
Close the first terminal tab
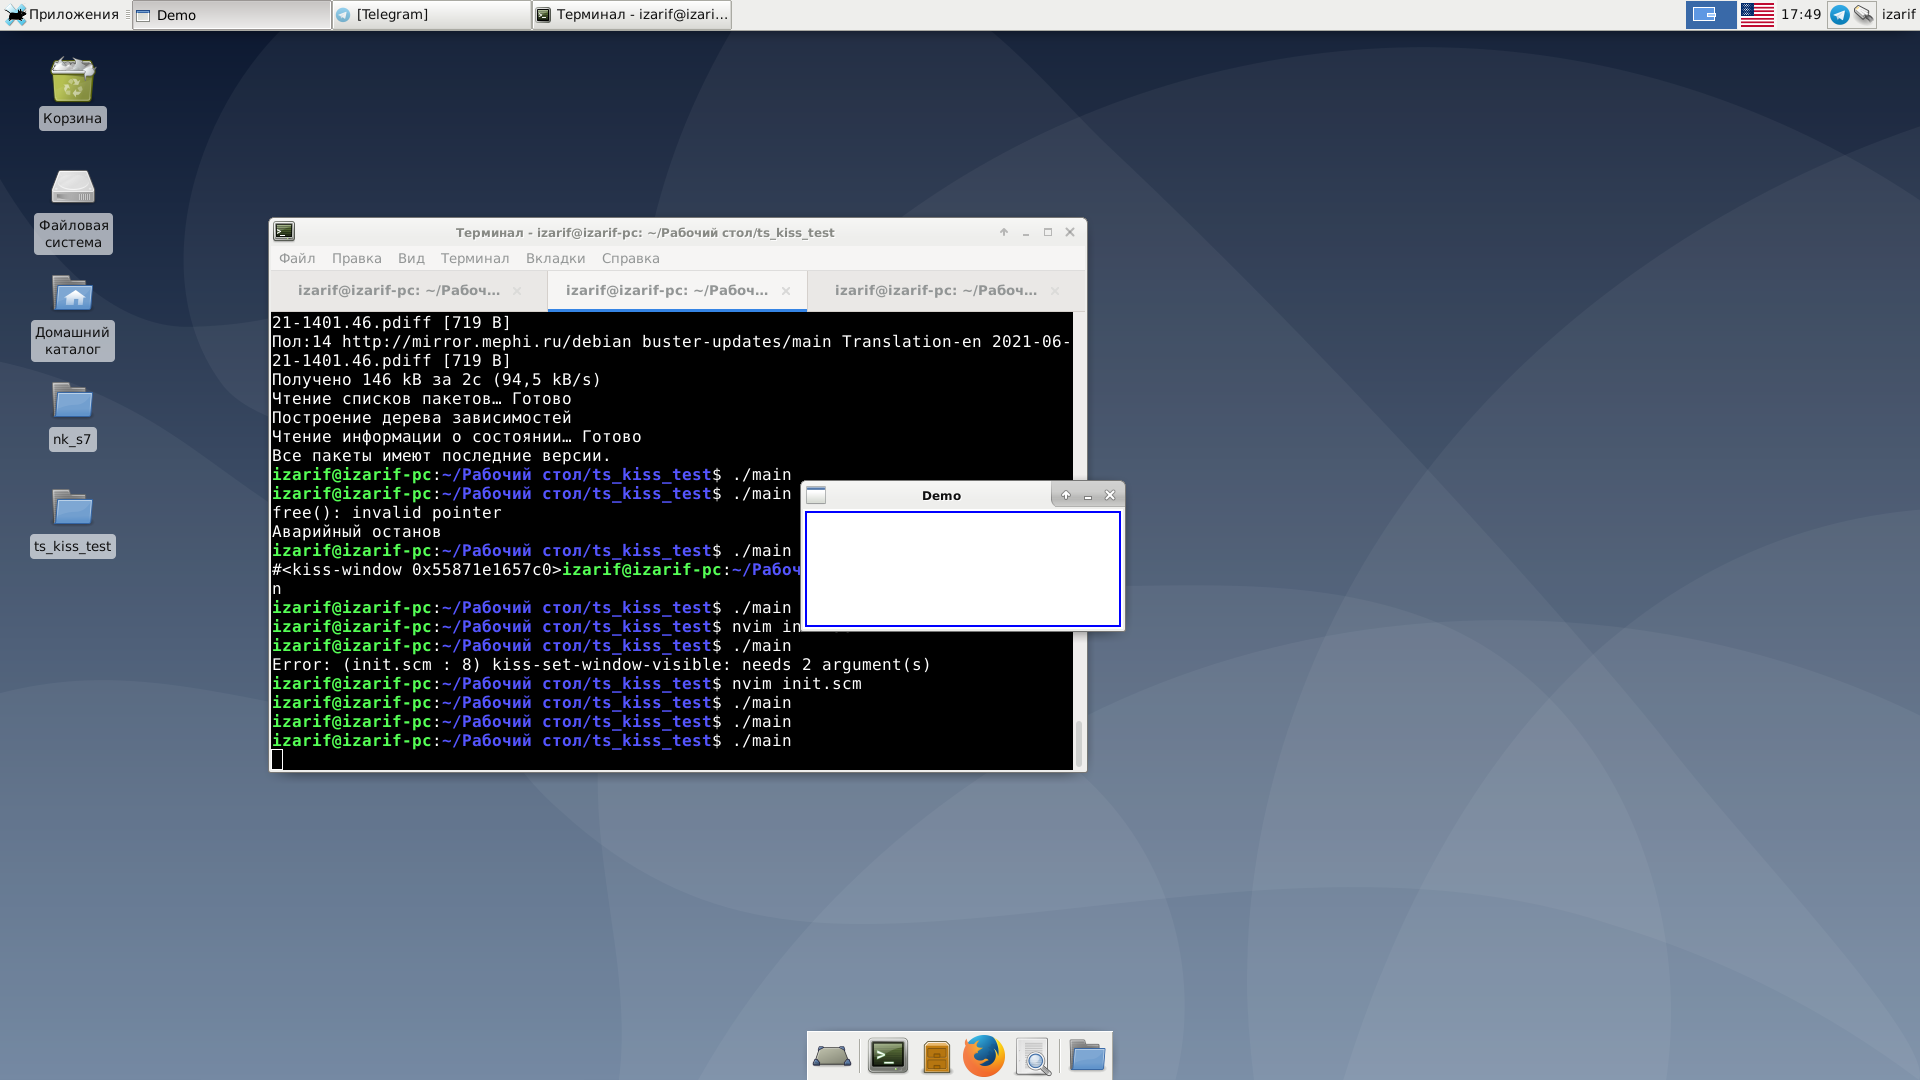coord(517,291)
